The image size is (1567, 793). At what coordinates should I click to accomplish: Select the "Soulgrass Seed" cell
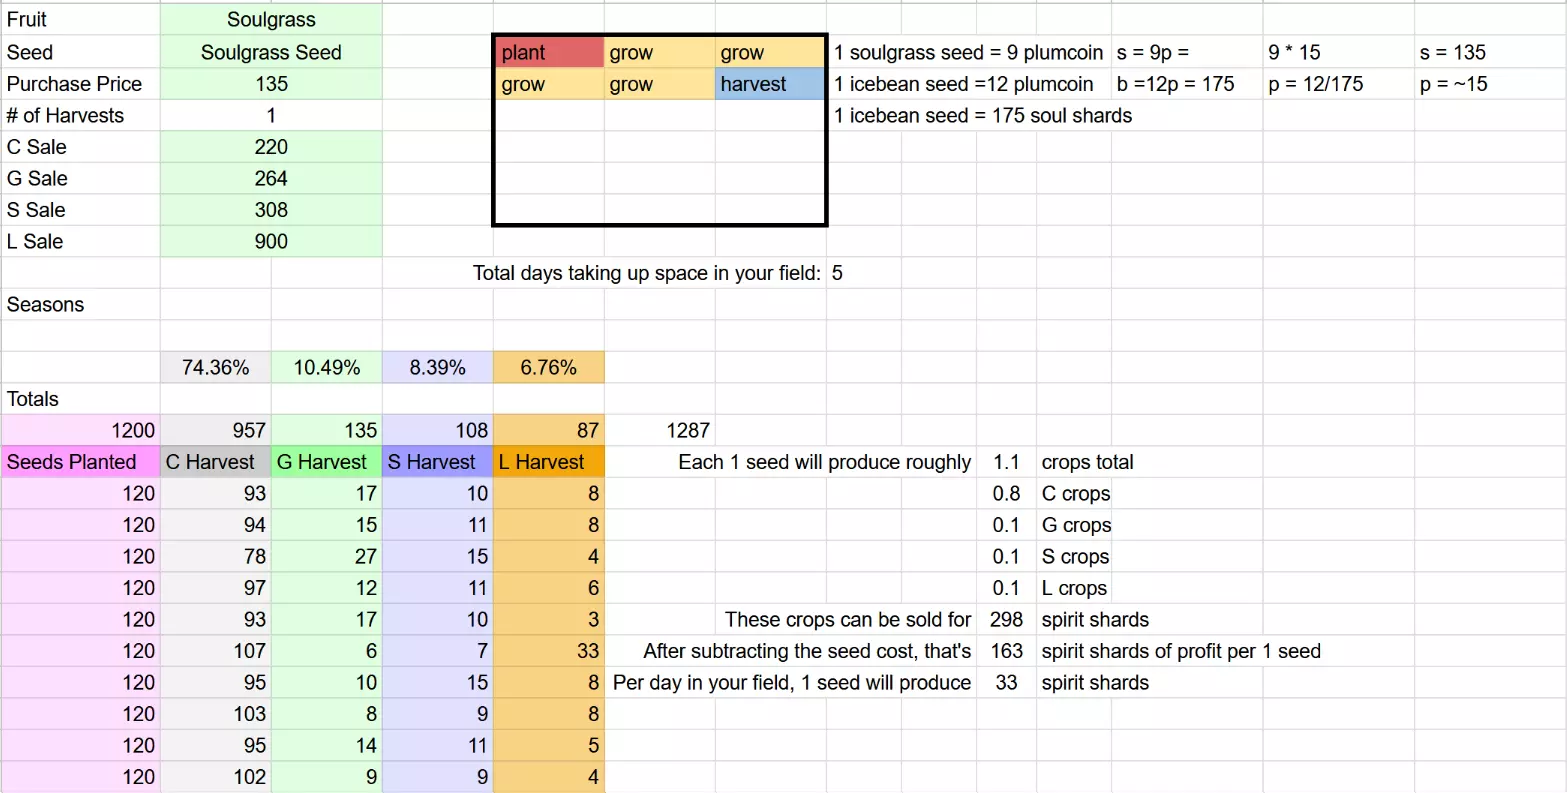click(x=271, y=53)
